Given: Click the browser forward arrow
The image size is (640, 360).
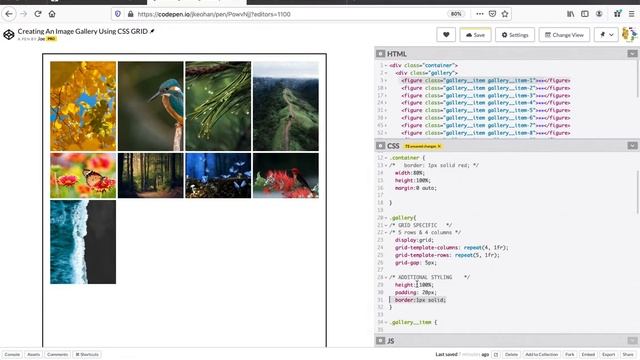Looking at the screenshot, I should (24, 14).
